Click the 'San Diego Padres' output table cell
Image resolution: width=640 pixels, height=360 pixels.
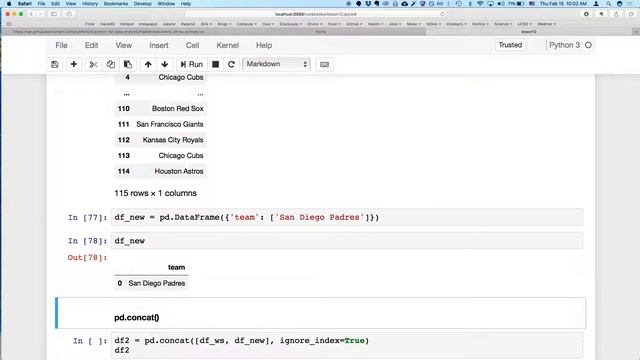coord(157,283)
